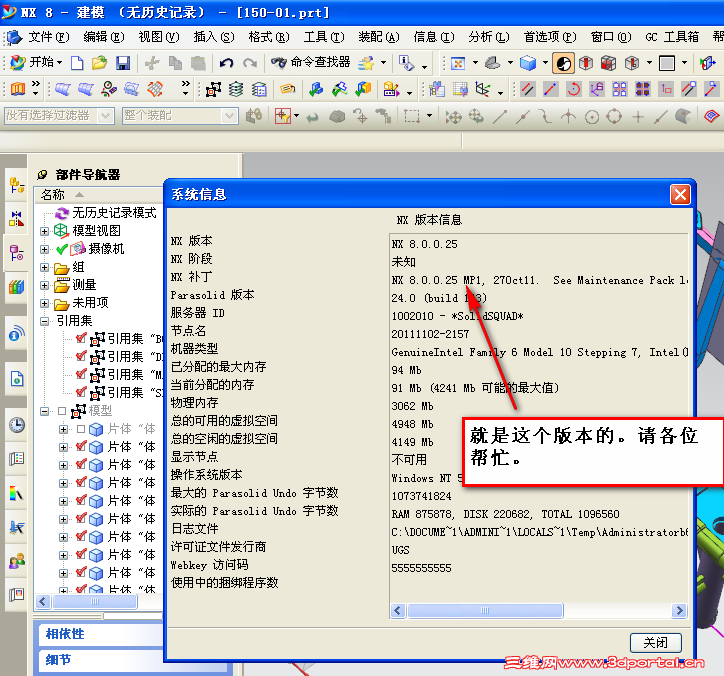Click the Redo arrow icon
This screenshot has height=676, width=724.
click(x=250, y=63)
